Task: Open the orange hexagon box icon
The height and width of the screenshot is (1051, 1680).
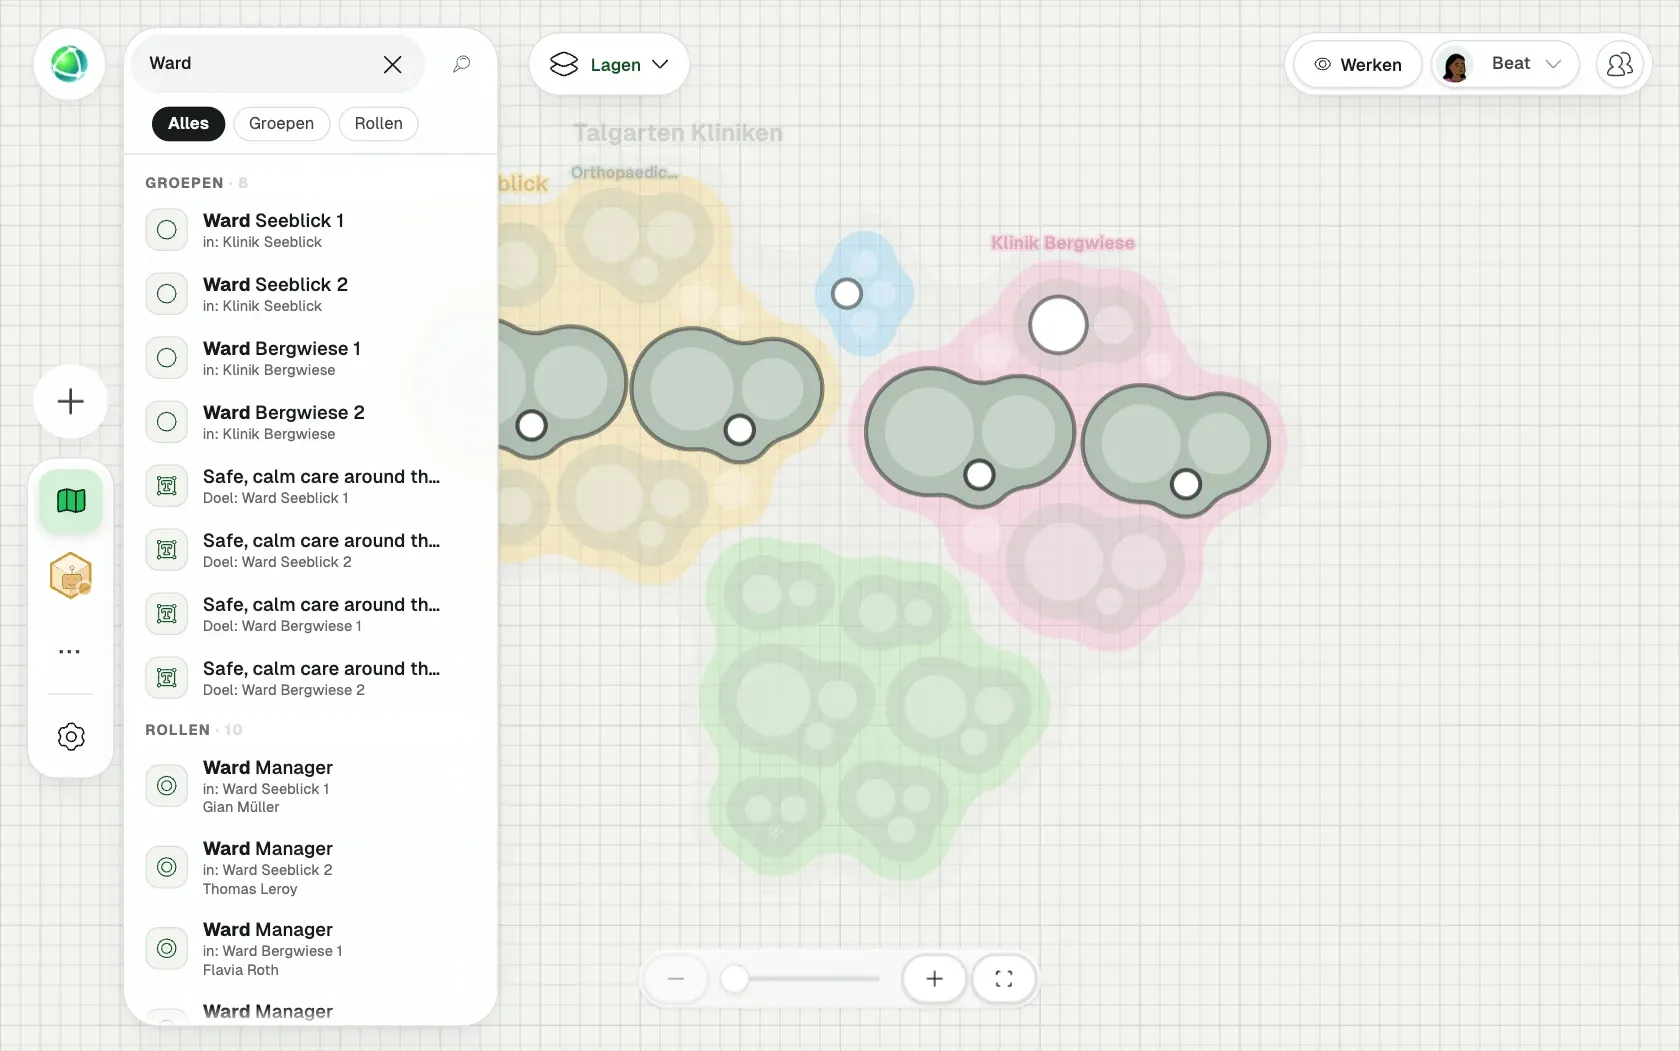Action: click(71, 576)
